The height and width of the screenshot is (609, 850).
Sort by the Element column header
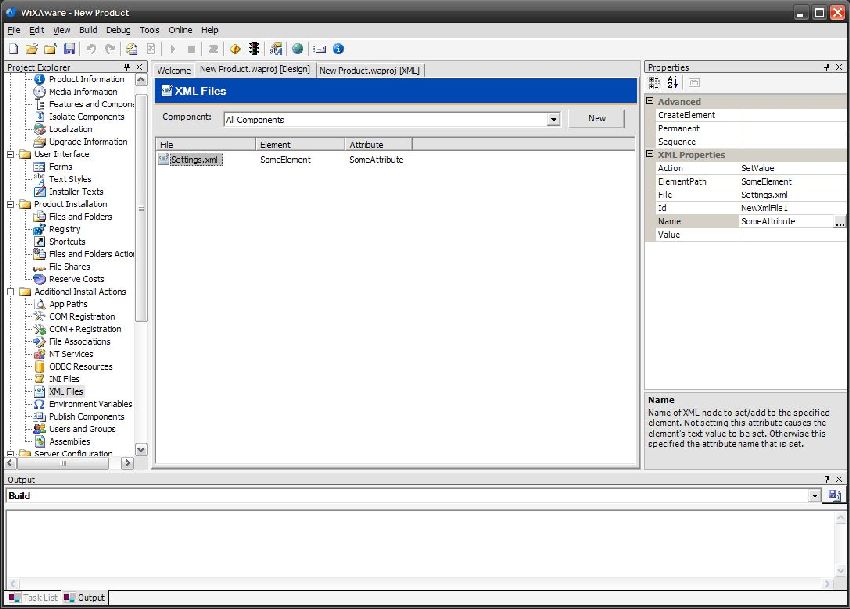tap(300, 145)
